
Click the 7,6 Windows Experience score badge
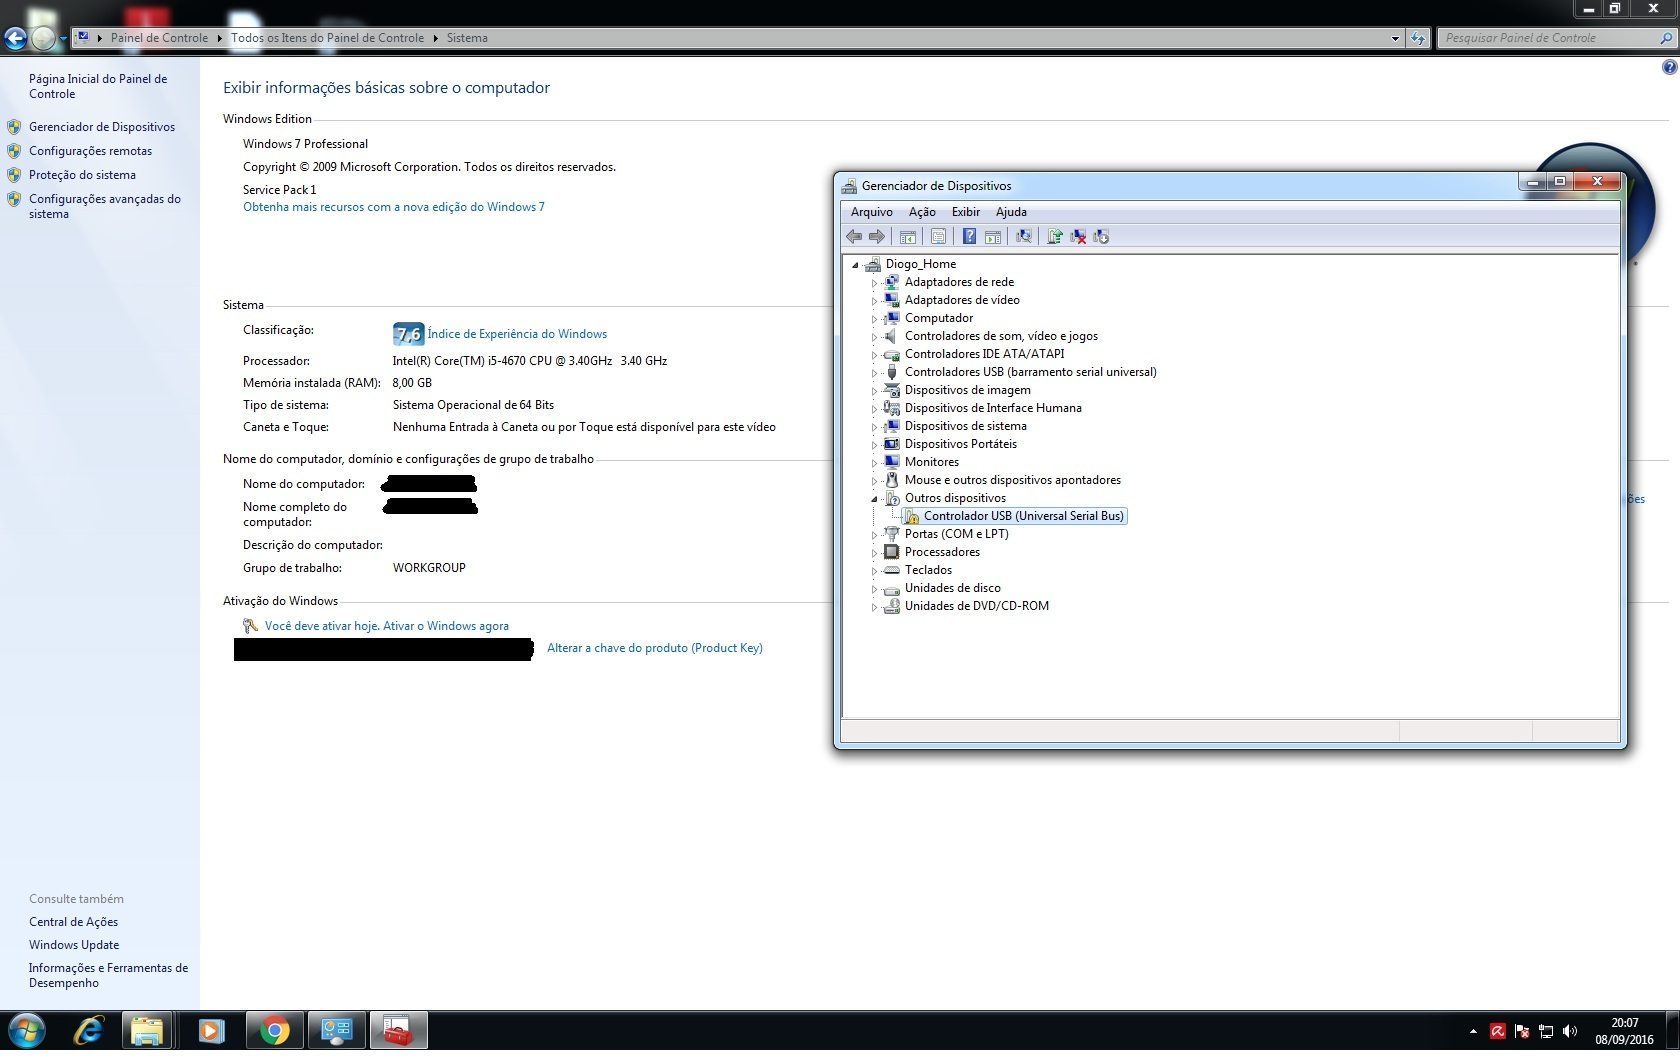click(x=408, y=334)
